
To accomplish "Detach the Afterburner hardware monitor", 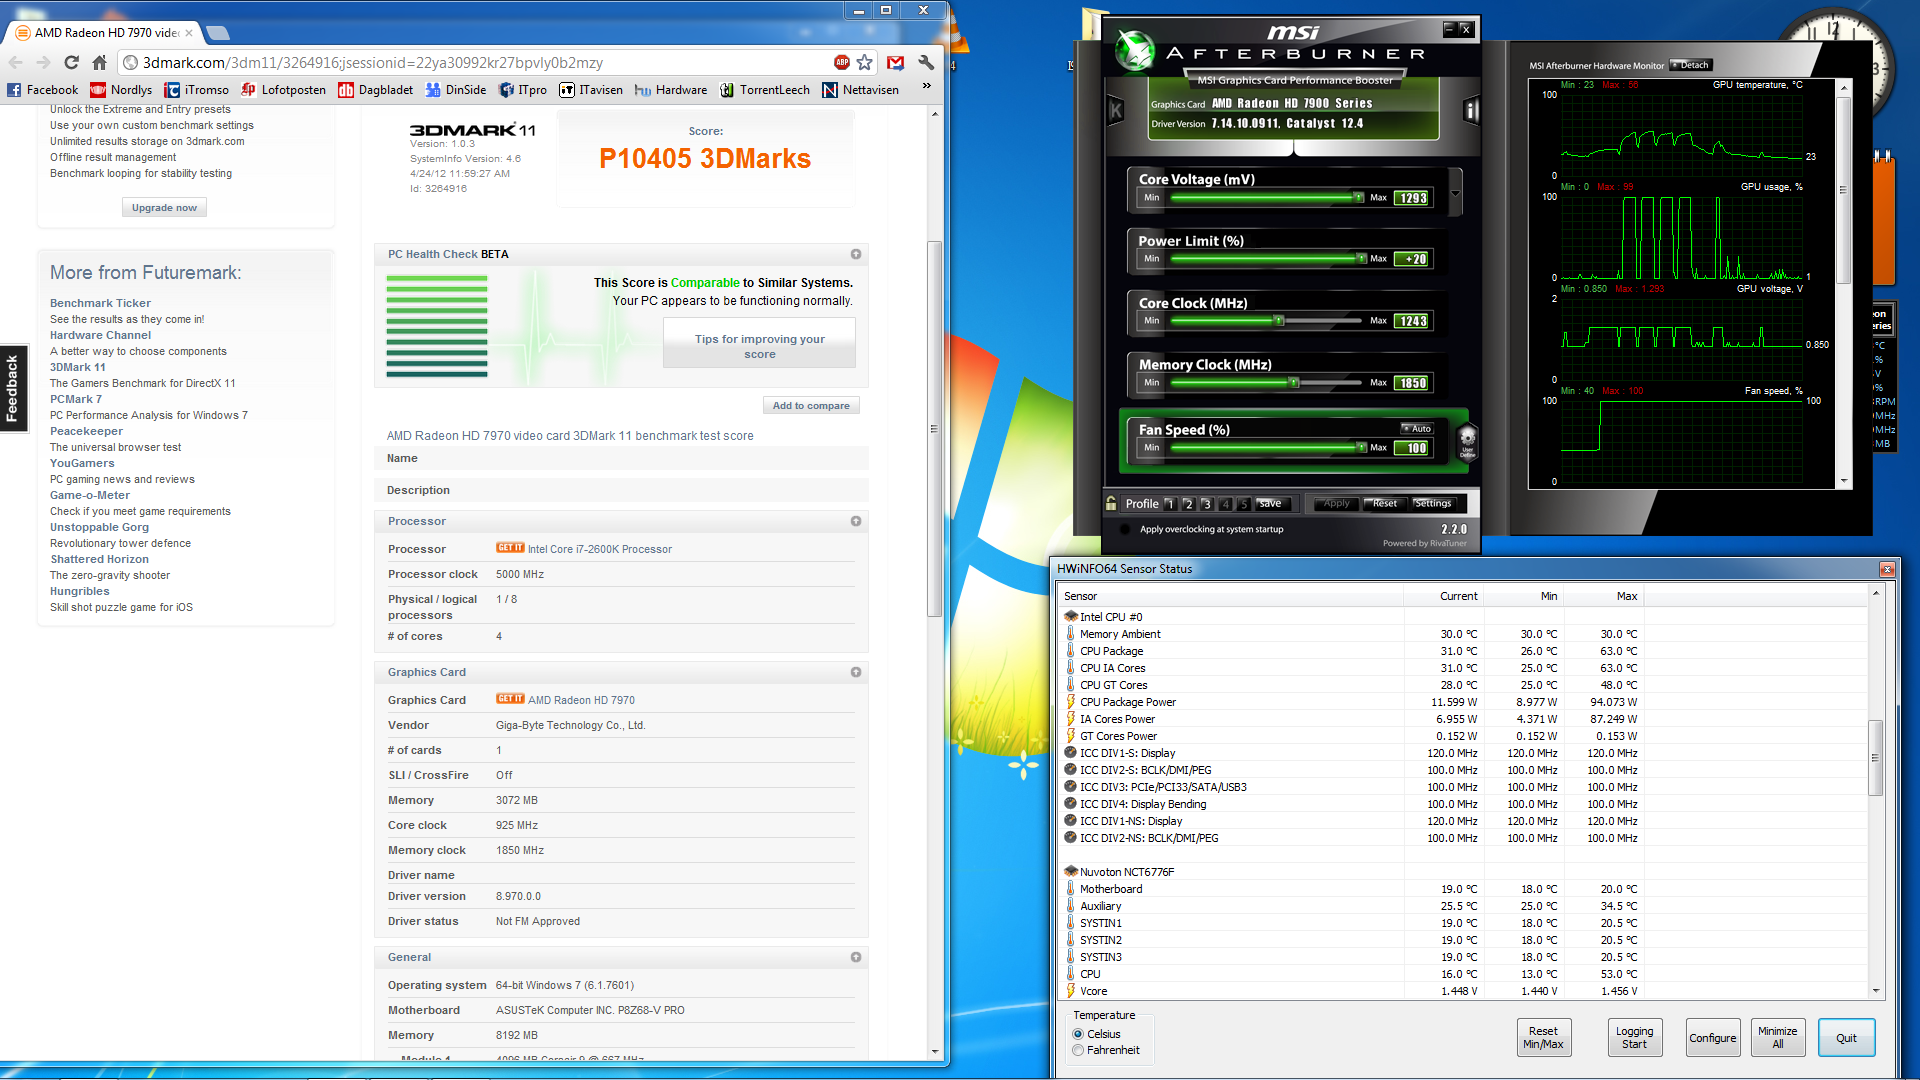I will [1691, 65].
